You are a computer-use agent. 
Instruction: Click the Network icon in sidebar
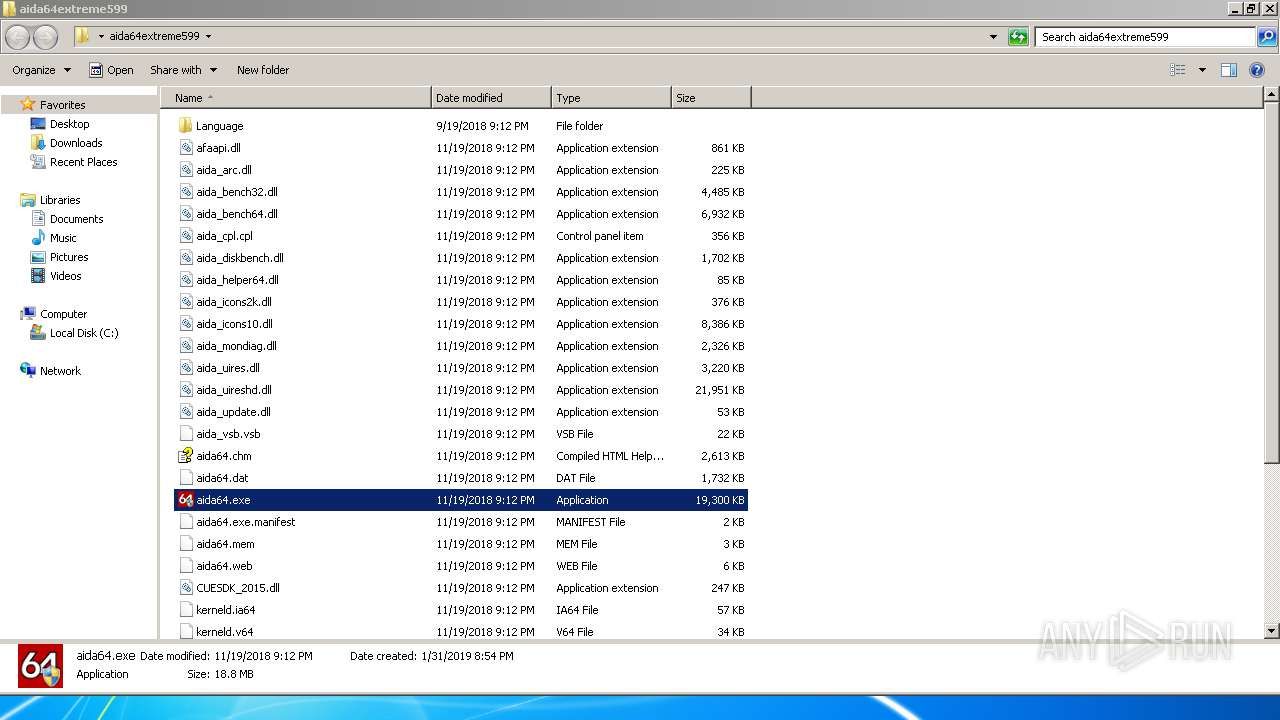tap(28, 371)
